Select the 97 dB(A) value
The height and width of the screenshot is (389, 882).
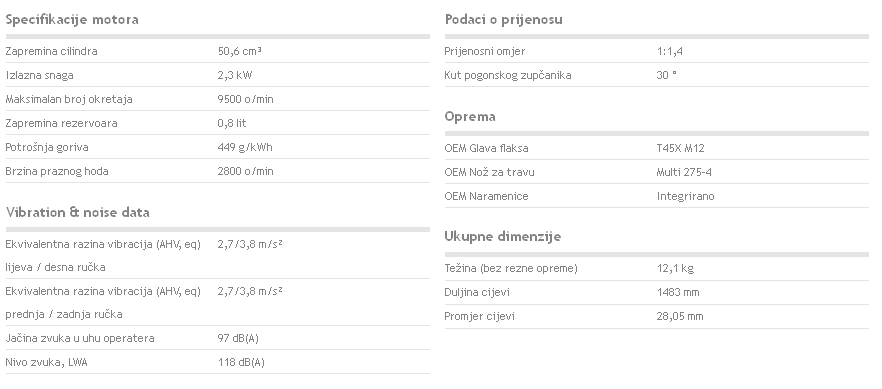coord(238,338)
